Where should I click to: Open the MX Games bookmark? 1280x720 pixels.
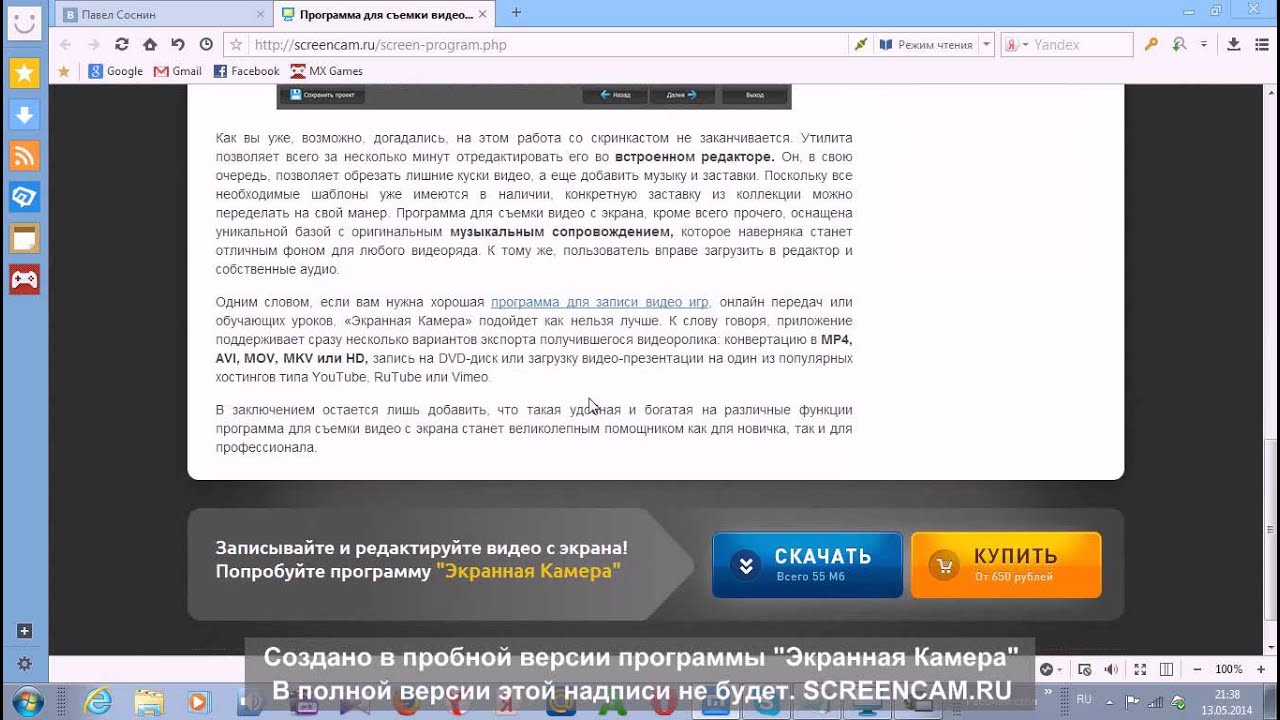coord(327,71)
